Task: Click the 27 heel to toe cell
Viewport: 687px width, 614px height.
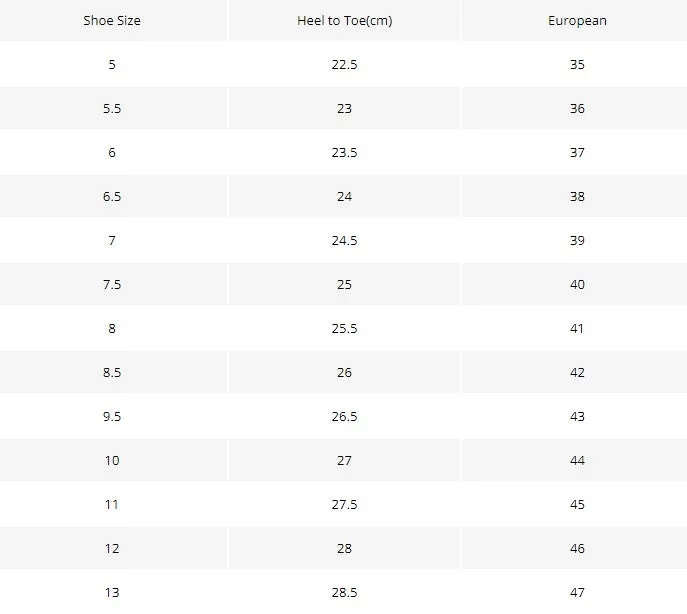Action: tap(344, 461)
